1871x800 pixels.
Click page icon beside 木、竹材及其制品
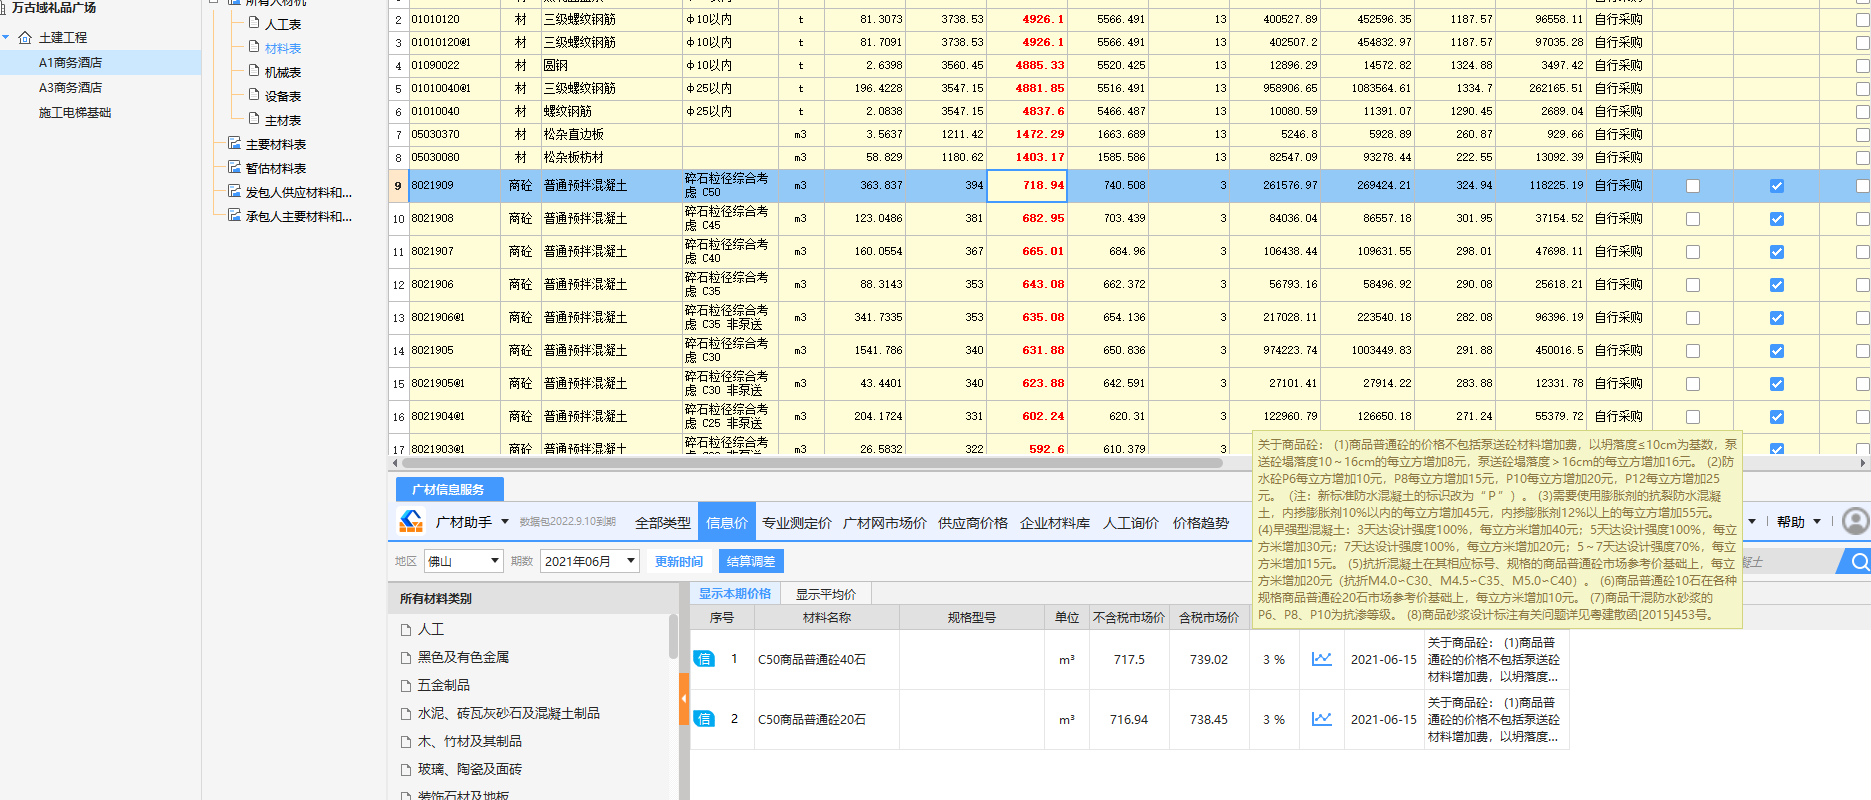click(405, 742)
